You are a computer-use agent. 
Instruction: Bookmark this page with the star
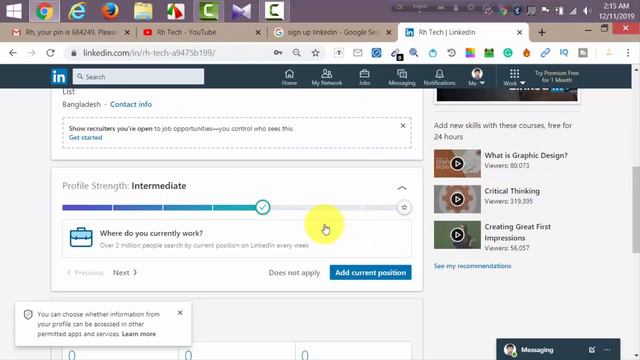point(316,53)
